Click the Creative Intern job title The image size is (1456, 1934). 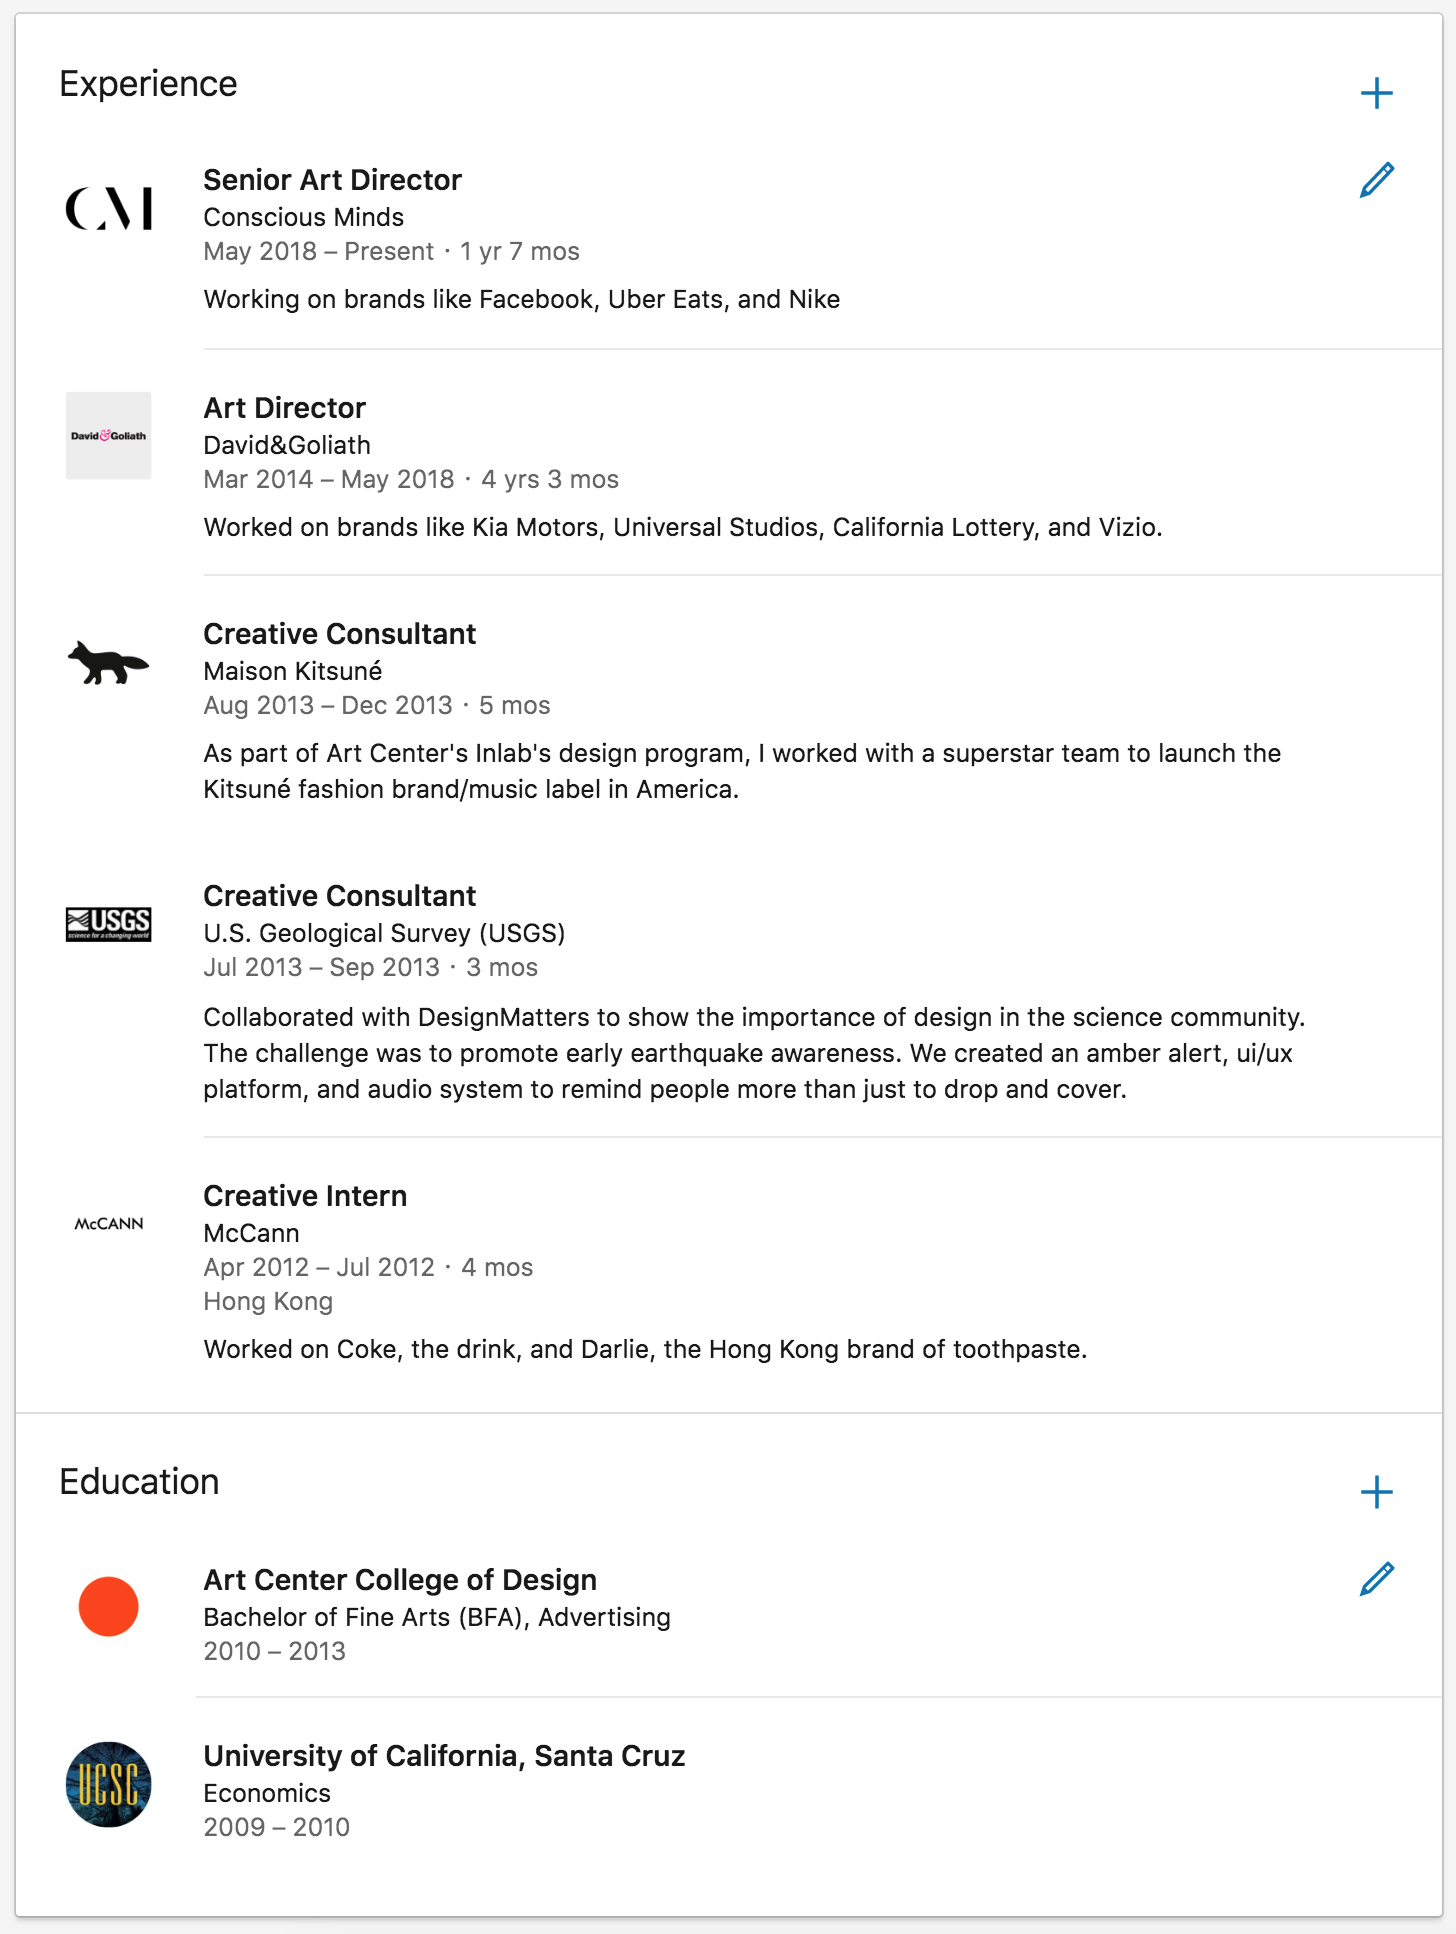[305, 1196]
